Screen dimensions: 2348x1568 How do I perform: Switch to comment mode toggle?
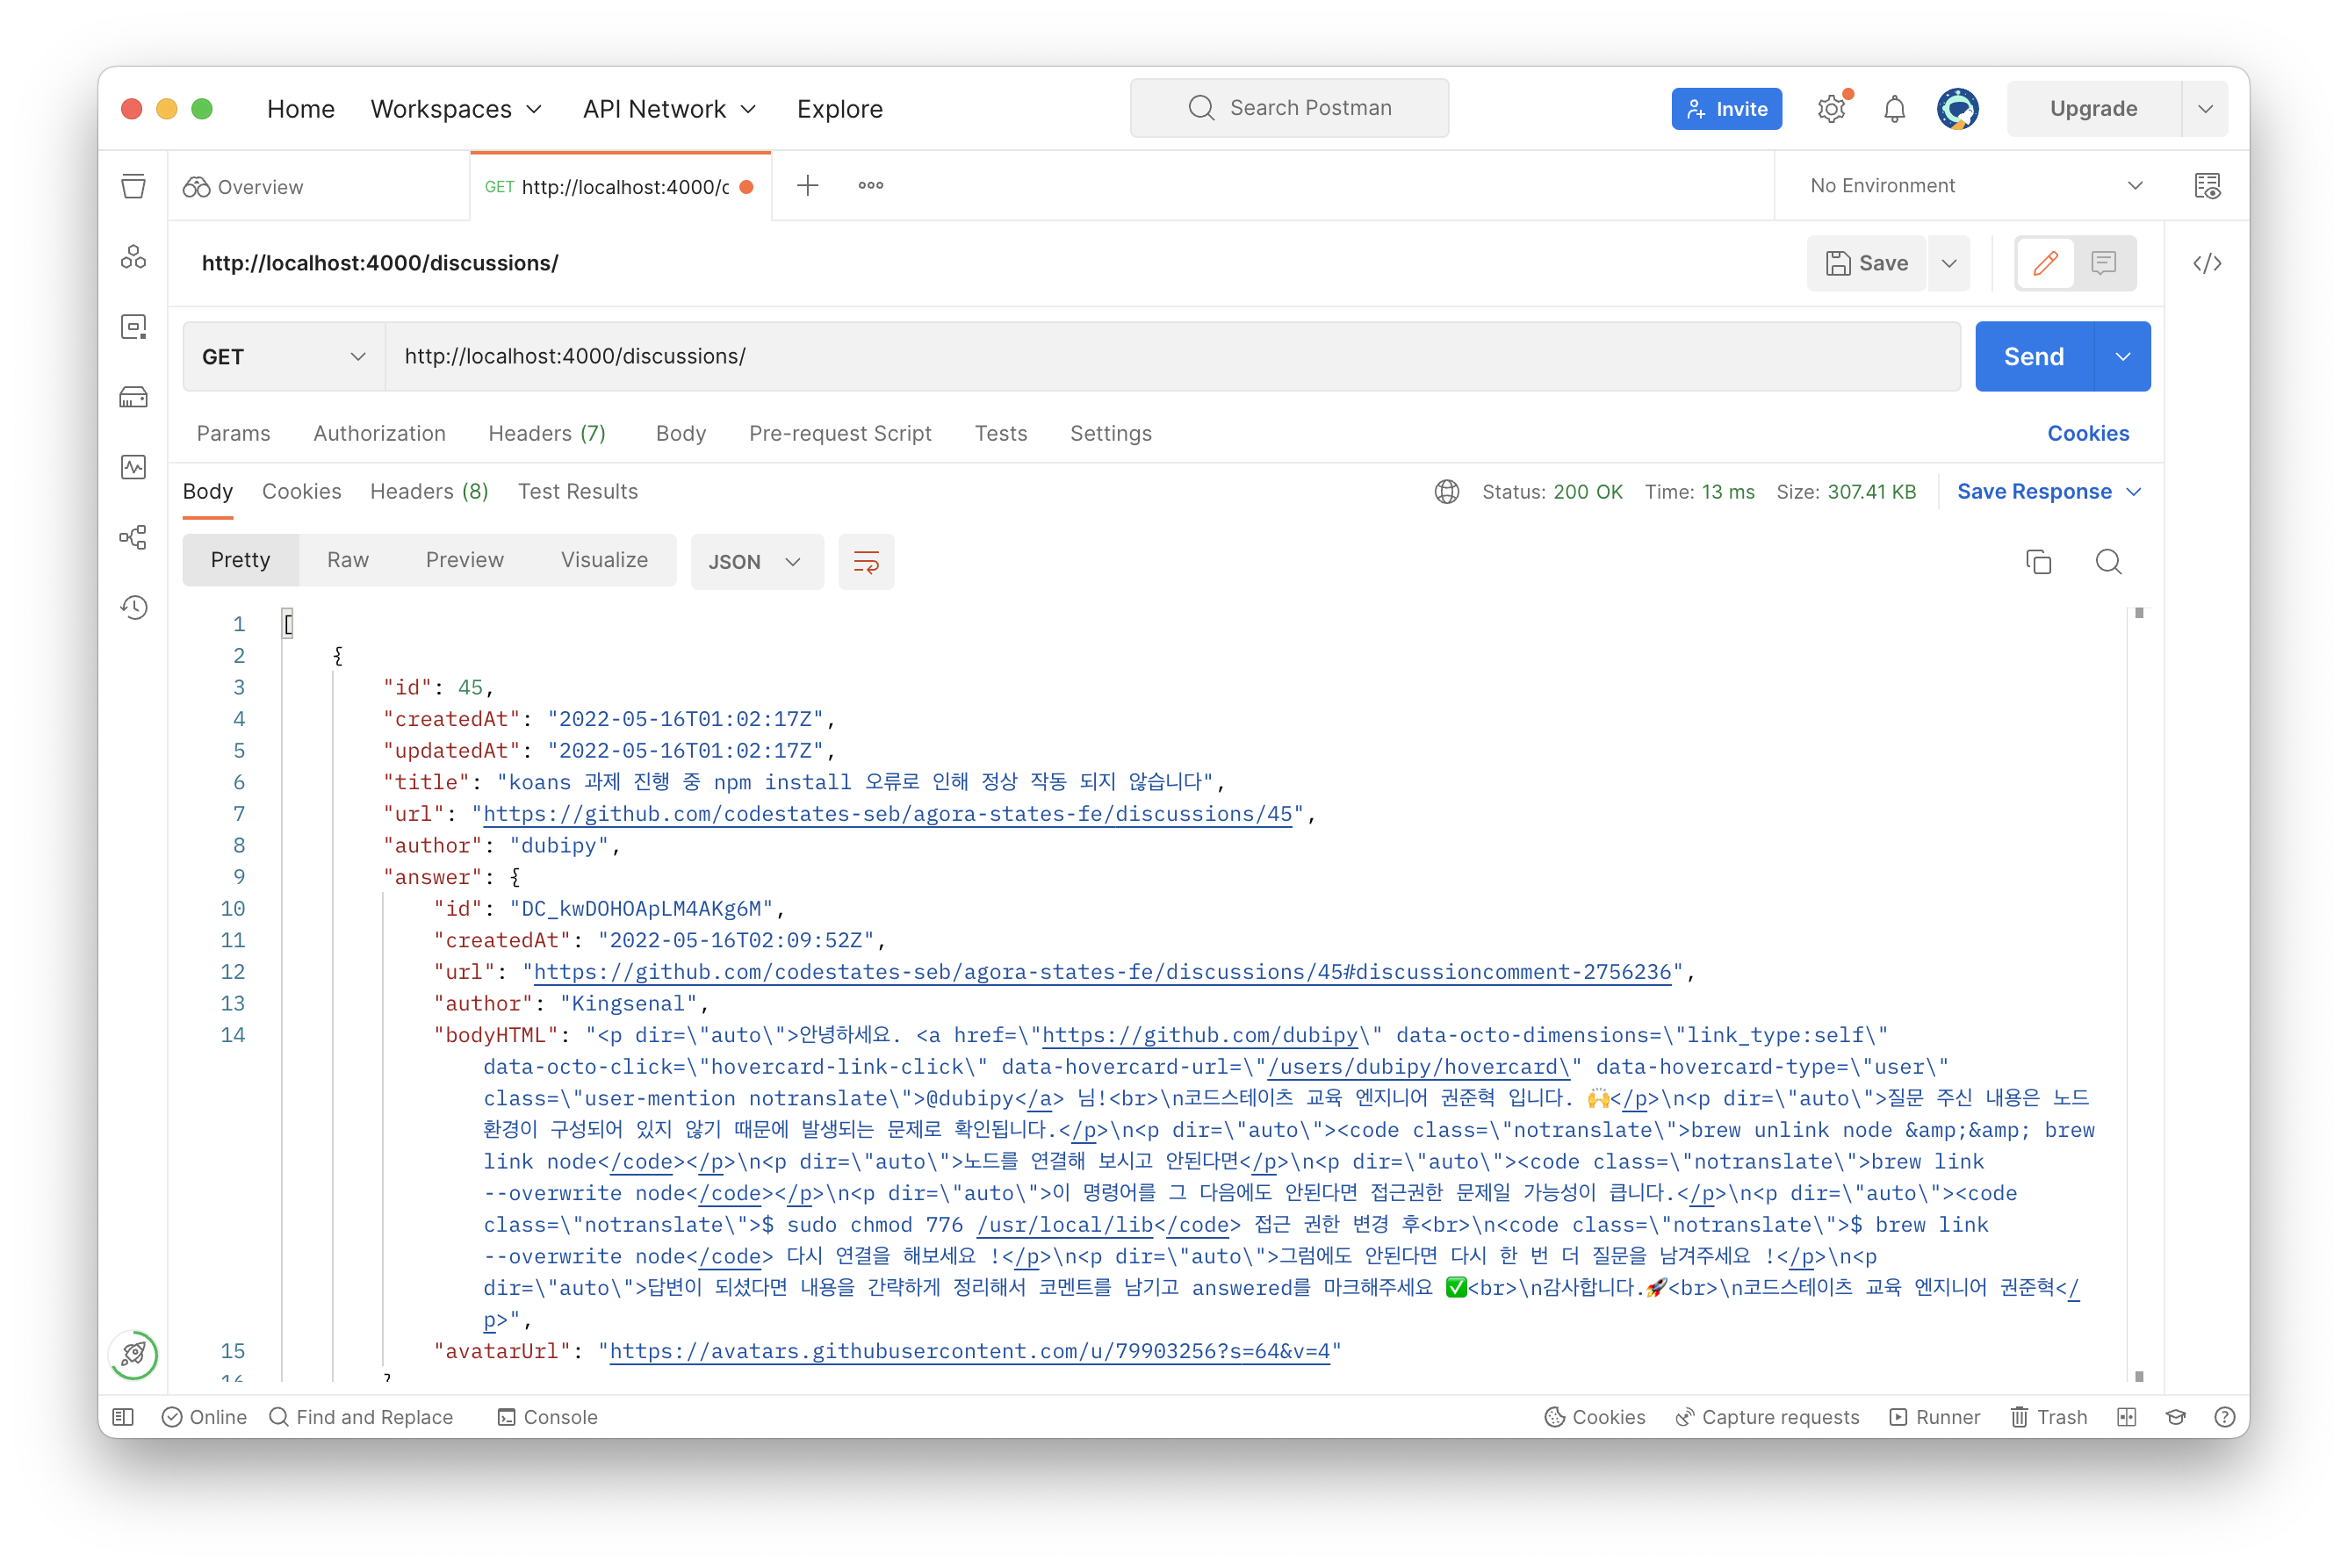click(2103, 263)
